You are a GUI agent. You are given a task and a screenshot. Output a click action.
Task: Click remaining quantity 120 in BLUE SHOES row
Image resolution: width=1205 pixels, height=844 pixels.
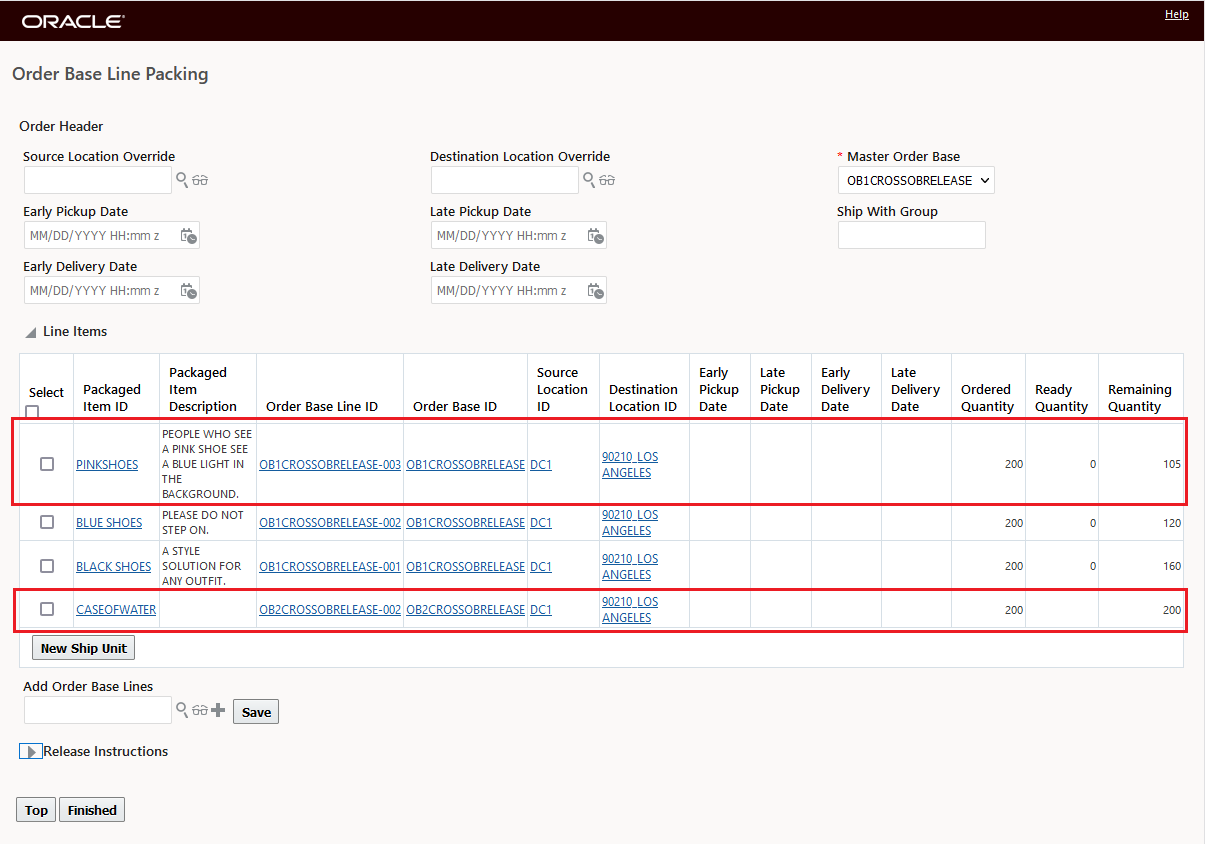pyautogui.click(x=1172, y=522)
